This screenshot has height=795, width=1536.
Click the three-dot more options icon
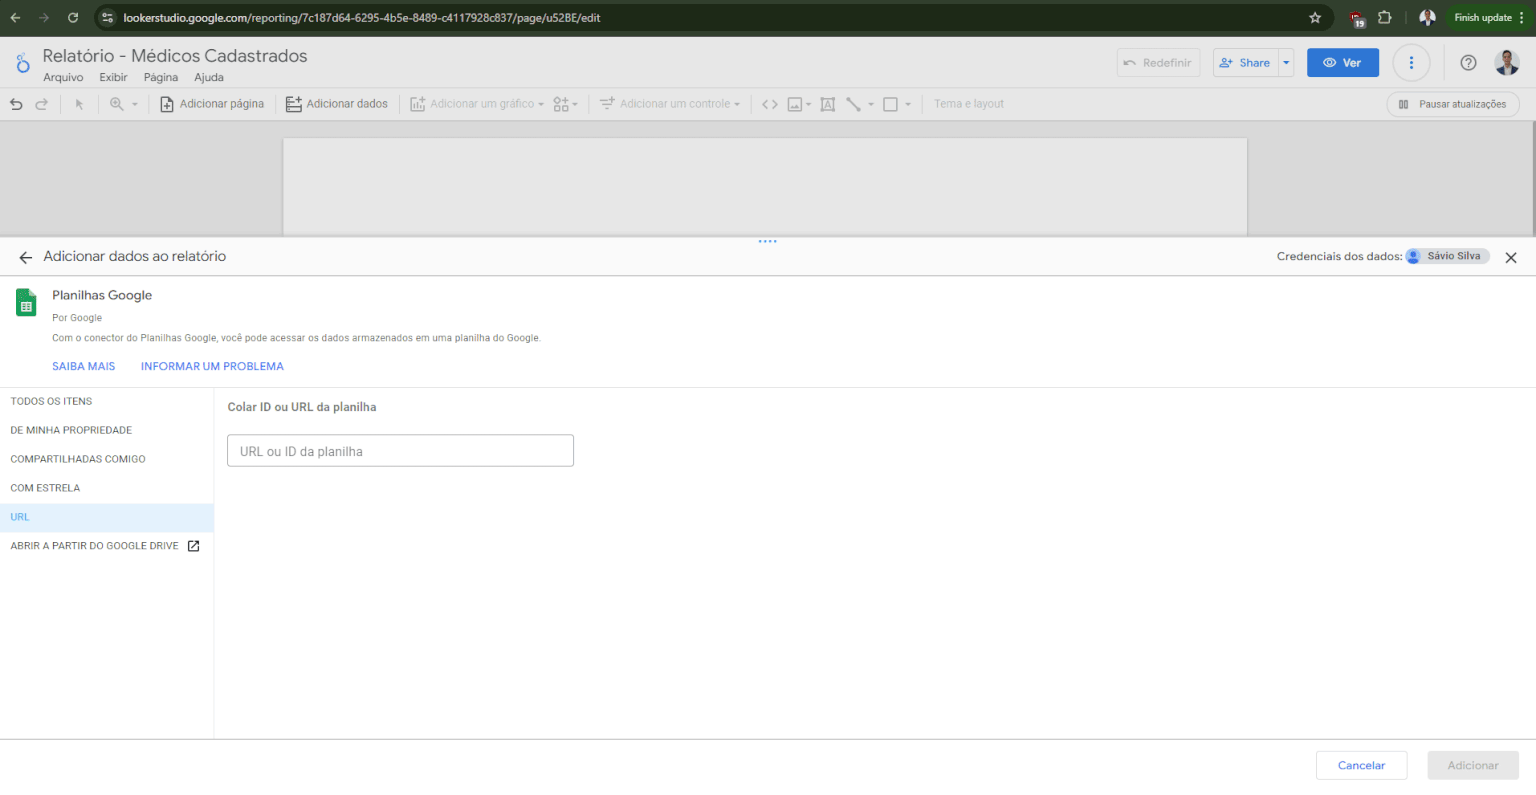pos(1411,62)
